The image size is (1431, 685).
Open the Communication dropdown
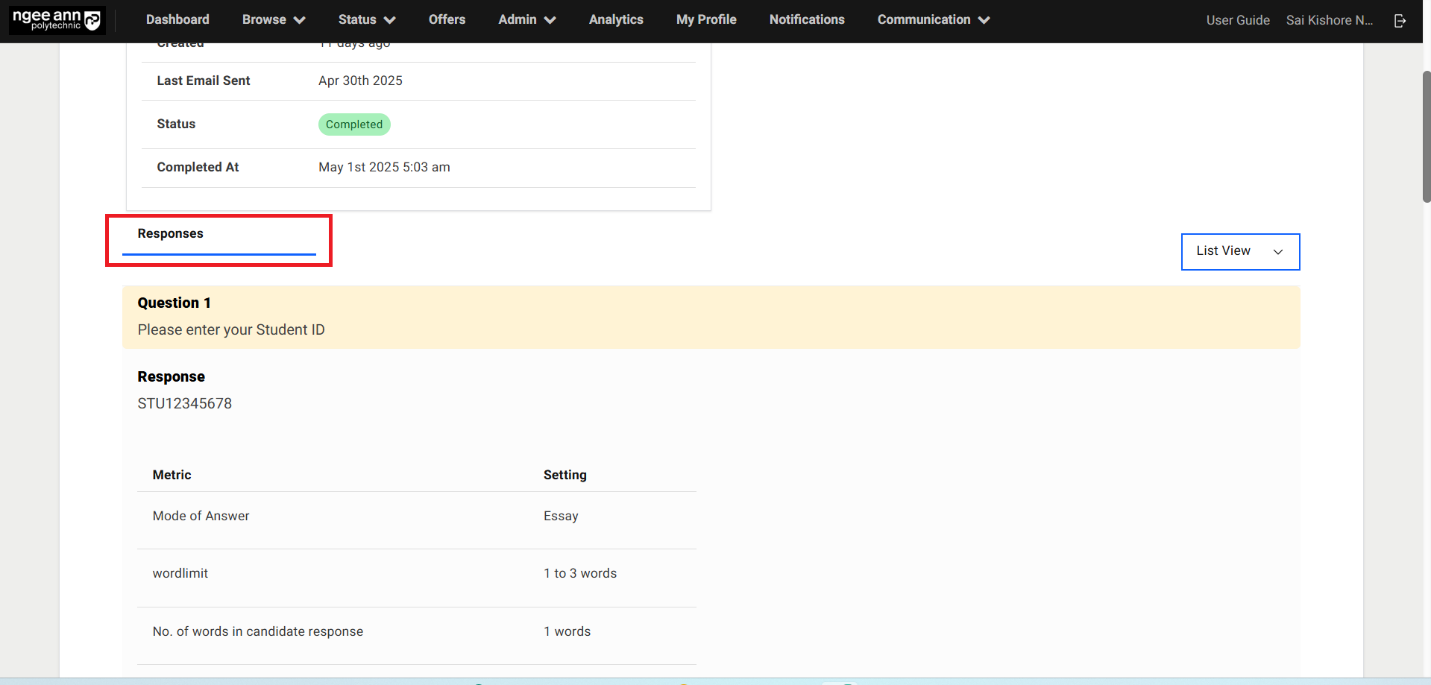coord(933,20)
